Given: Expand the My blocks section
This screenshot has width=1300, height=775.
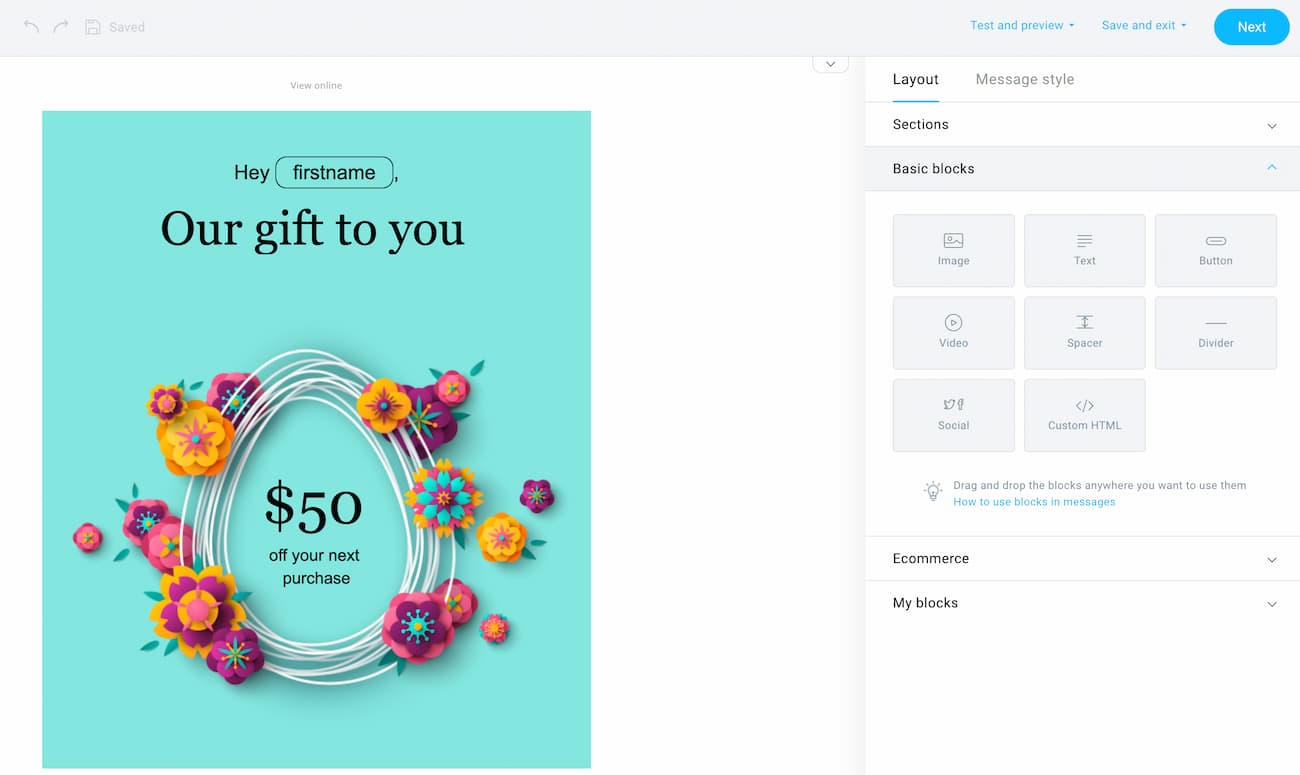Looking at the screenshot, I should (1080, 603).
